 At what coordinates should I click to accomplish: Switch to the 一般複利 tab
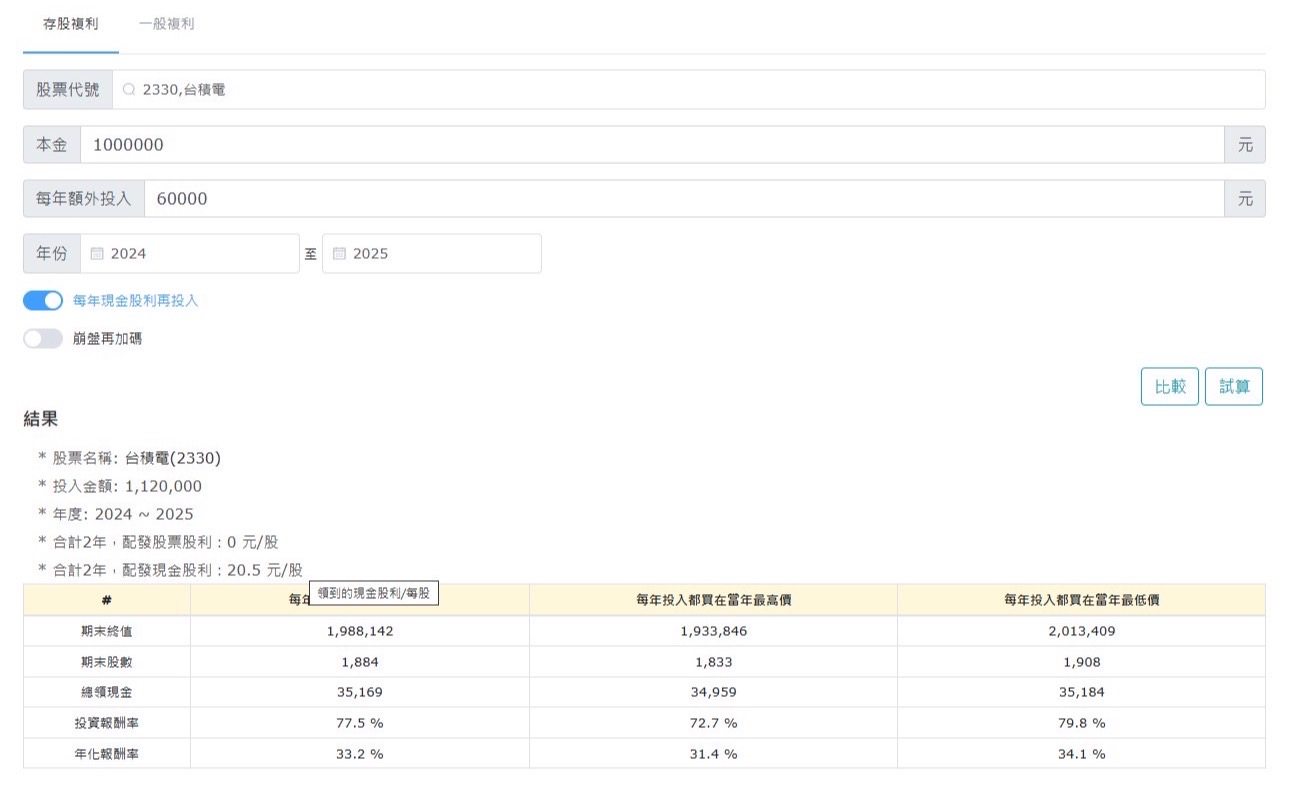click(167, 24)
